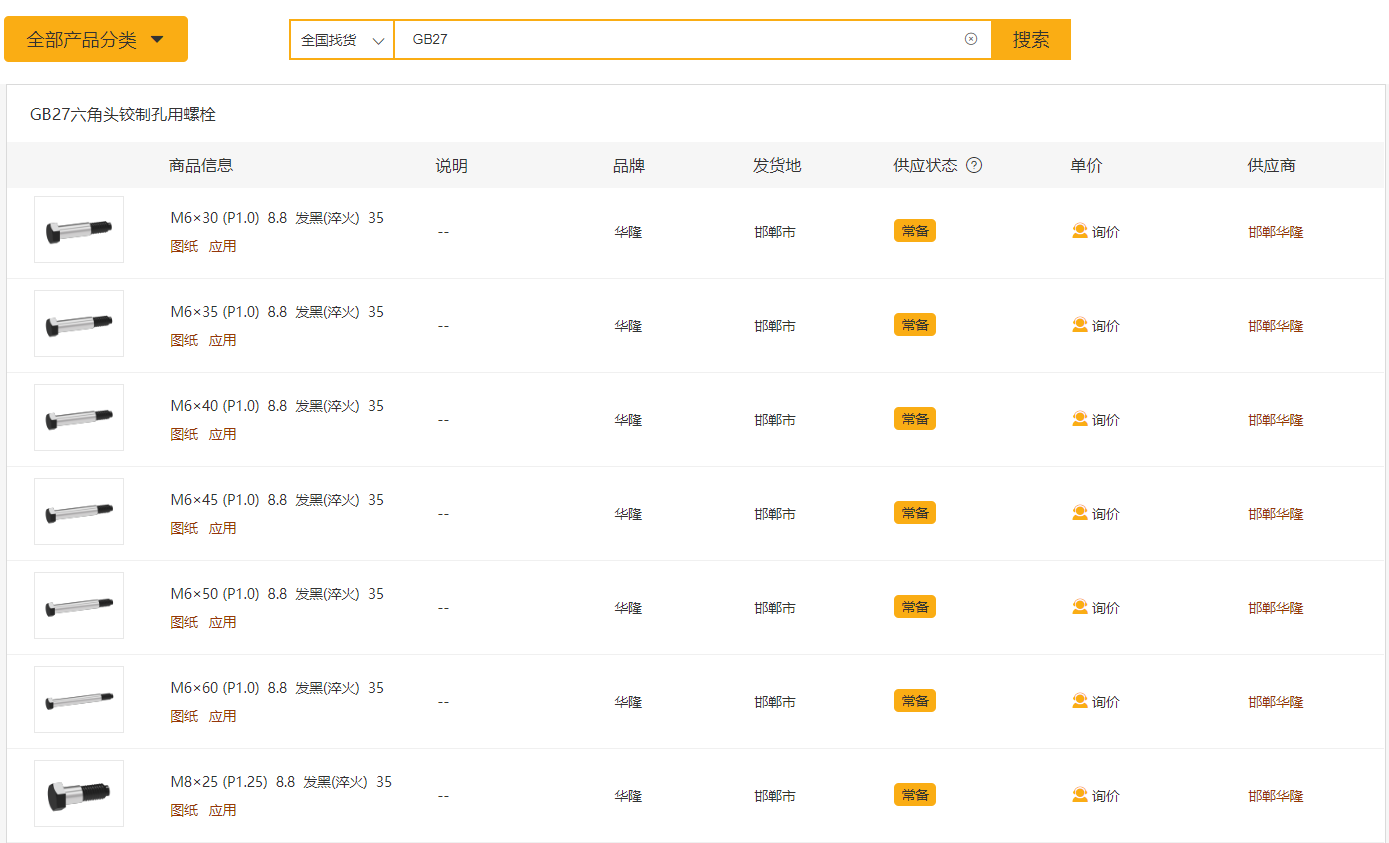Expand the 全国找货 search scope dropdown
This screenshot has width=1389, height=843.
click(342, 40)
